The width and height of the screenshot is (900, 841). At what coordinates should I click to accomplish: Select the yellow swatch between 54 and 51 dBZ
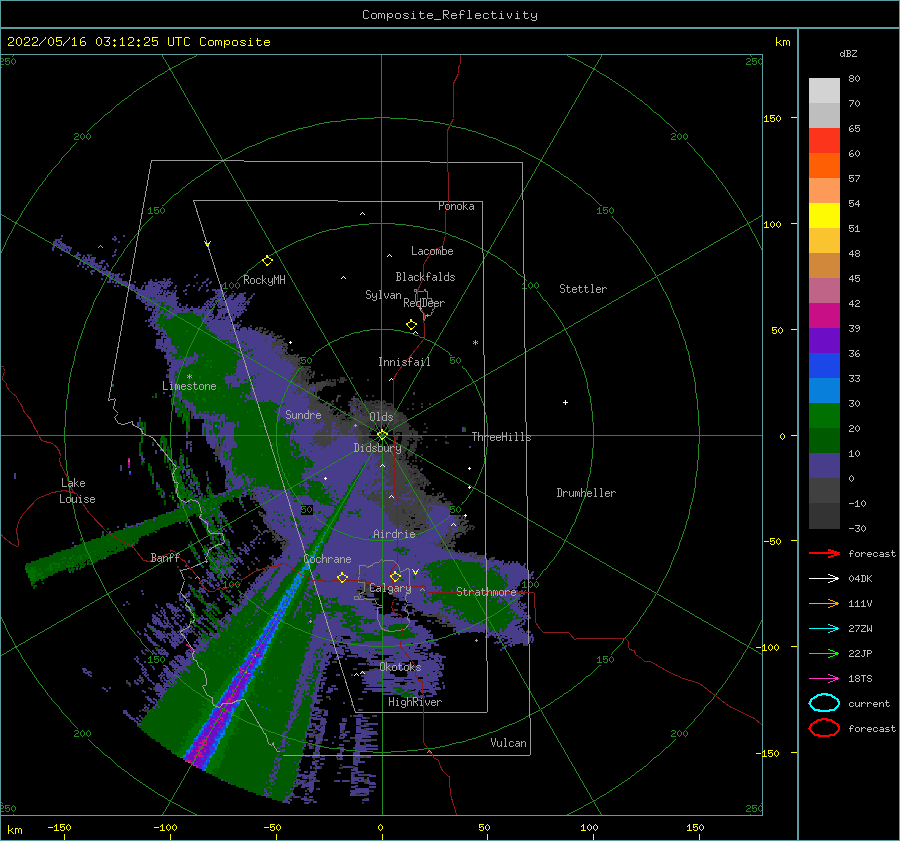click(x=824, y=215)
